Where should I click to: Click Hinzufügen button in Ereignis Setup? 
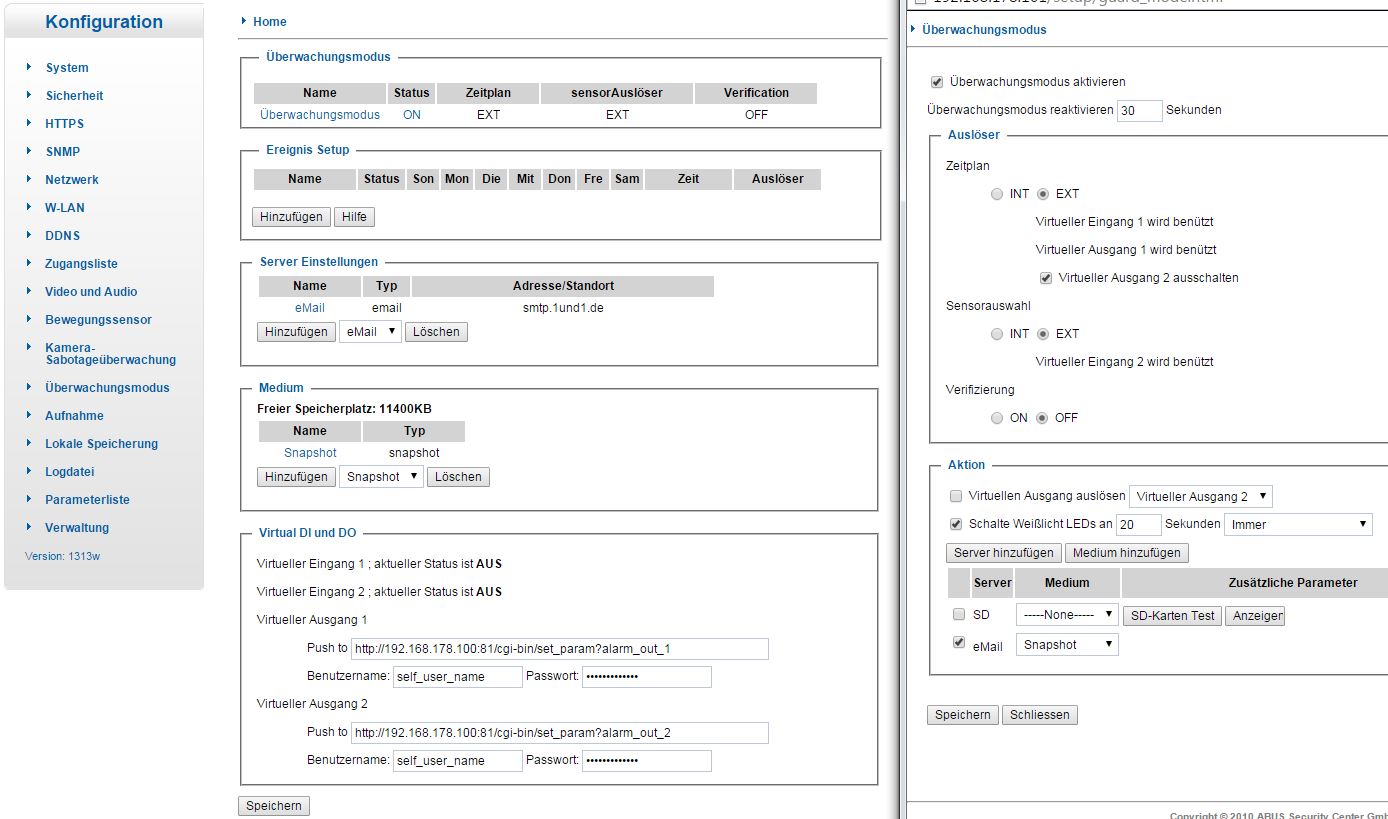point(291,217)
